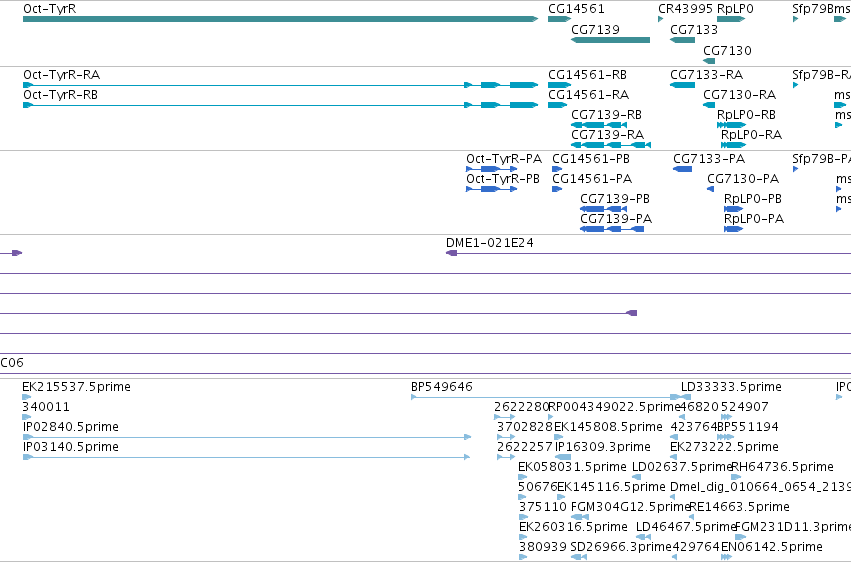Click the DME1-021E24 clone label
Screen dimensions: 851x562
(x=490, y=243)
